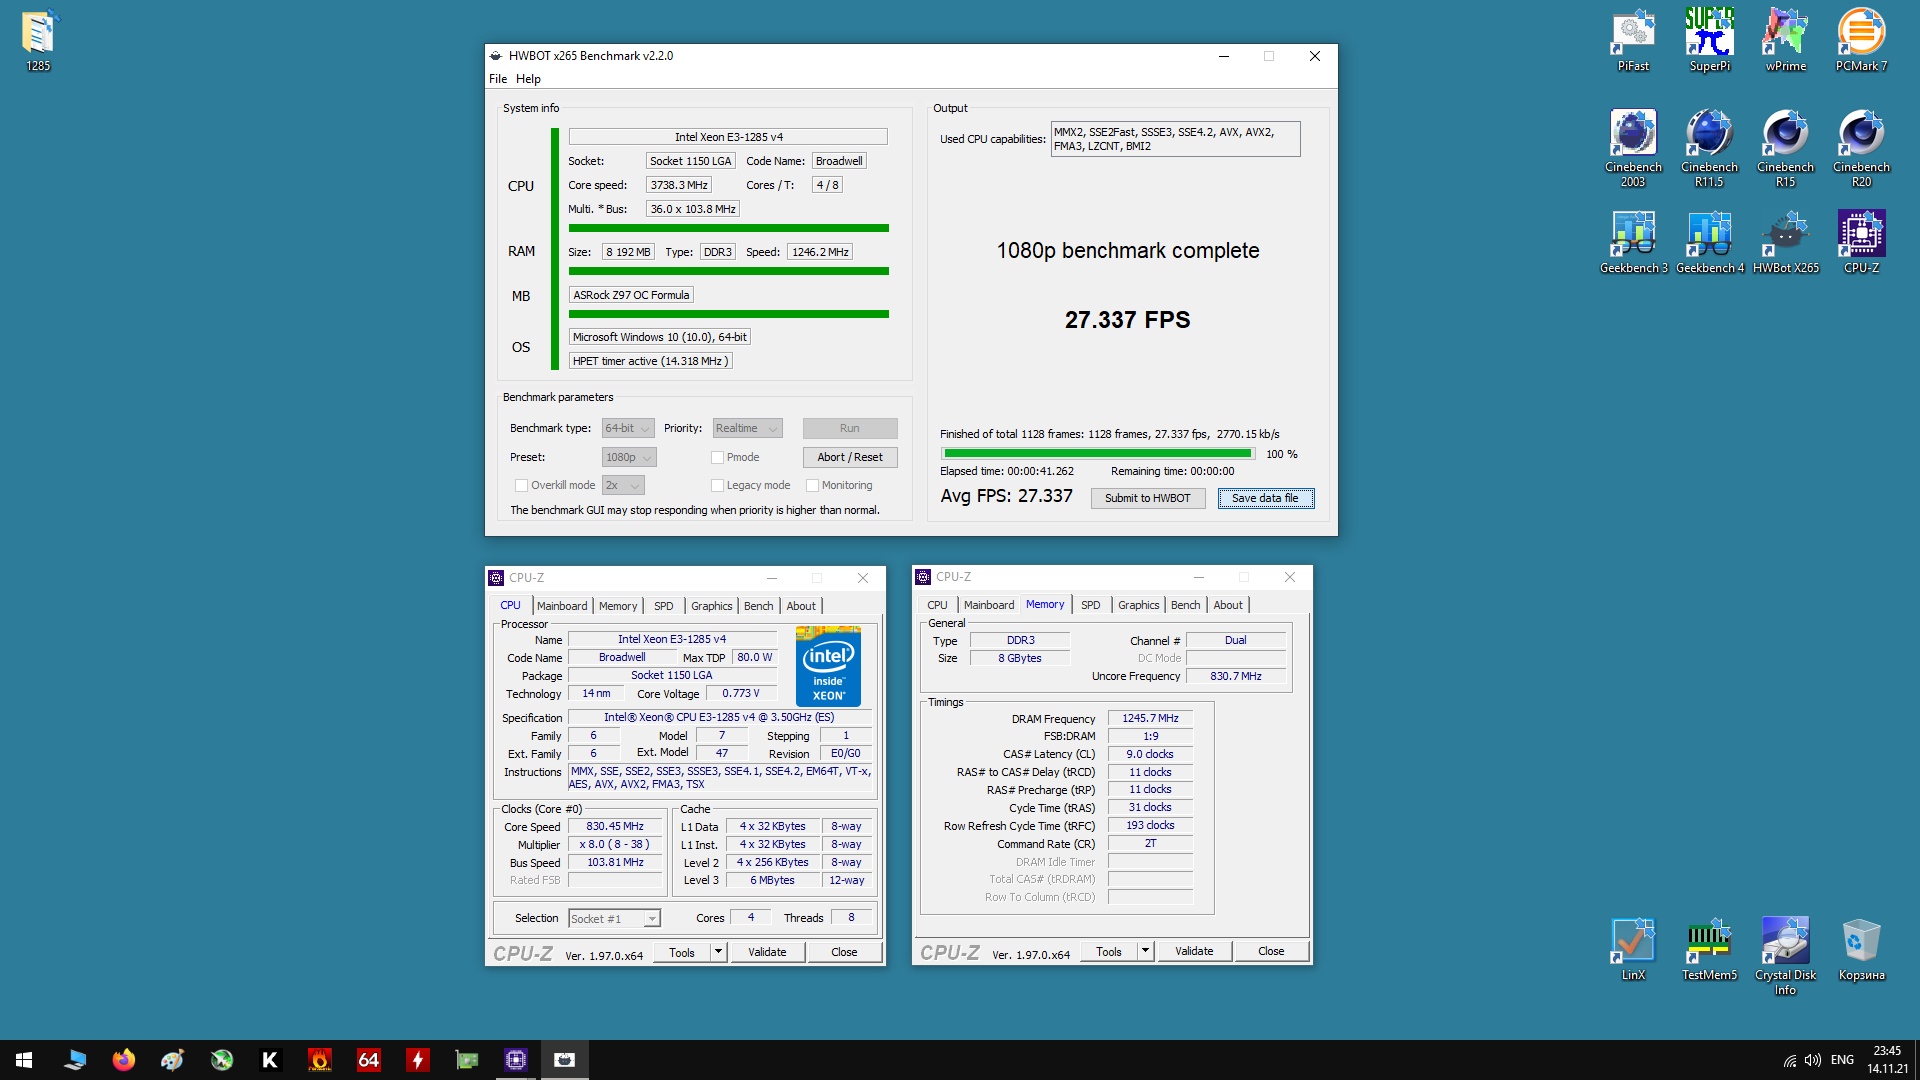The width and height of the screenshot is (1920, 1080).
Task: Click the ENG language indicator
Action: pyautogui.click(x=1842, y=1060)
